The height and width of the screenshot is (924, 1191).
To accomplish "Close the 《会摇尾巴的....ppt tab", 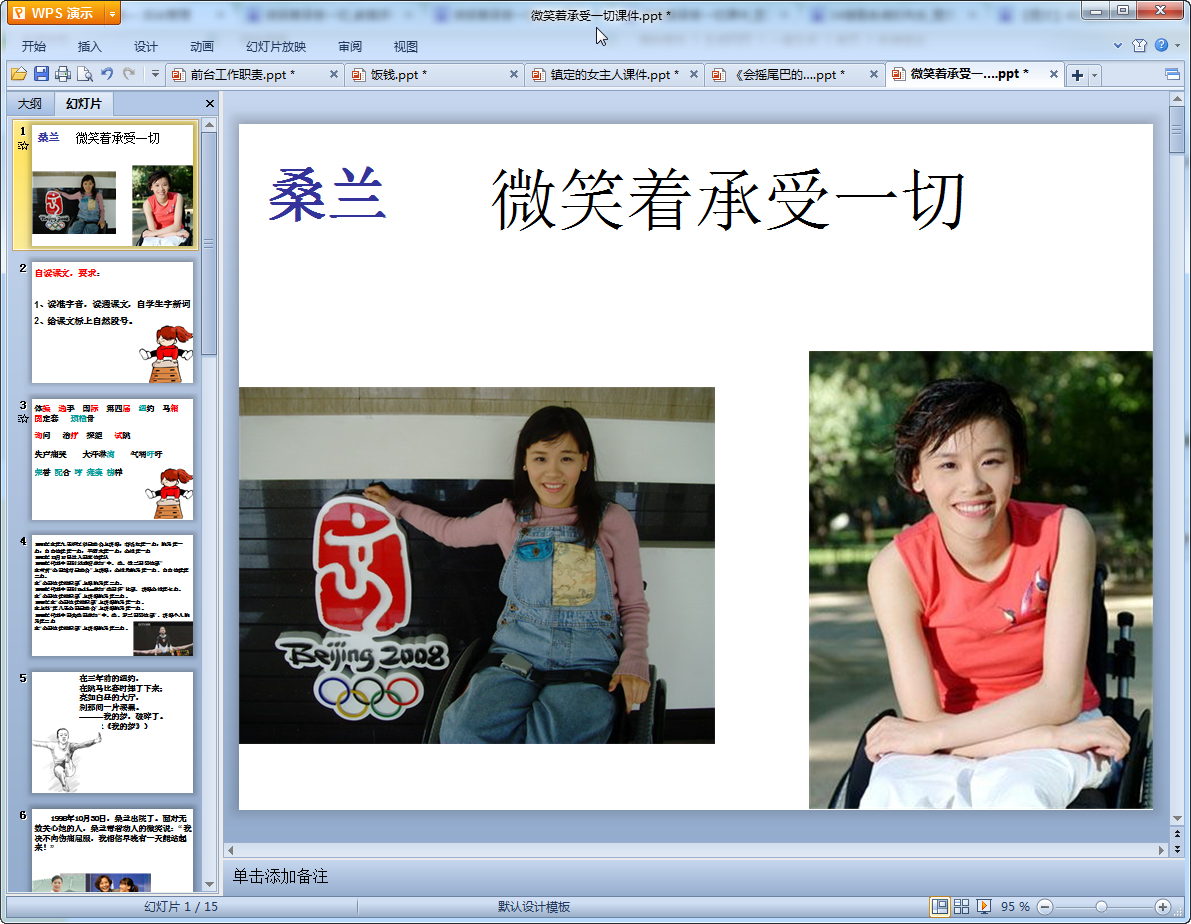I will coord(874,74).
